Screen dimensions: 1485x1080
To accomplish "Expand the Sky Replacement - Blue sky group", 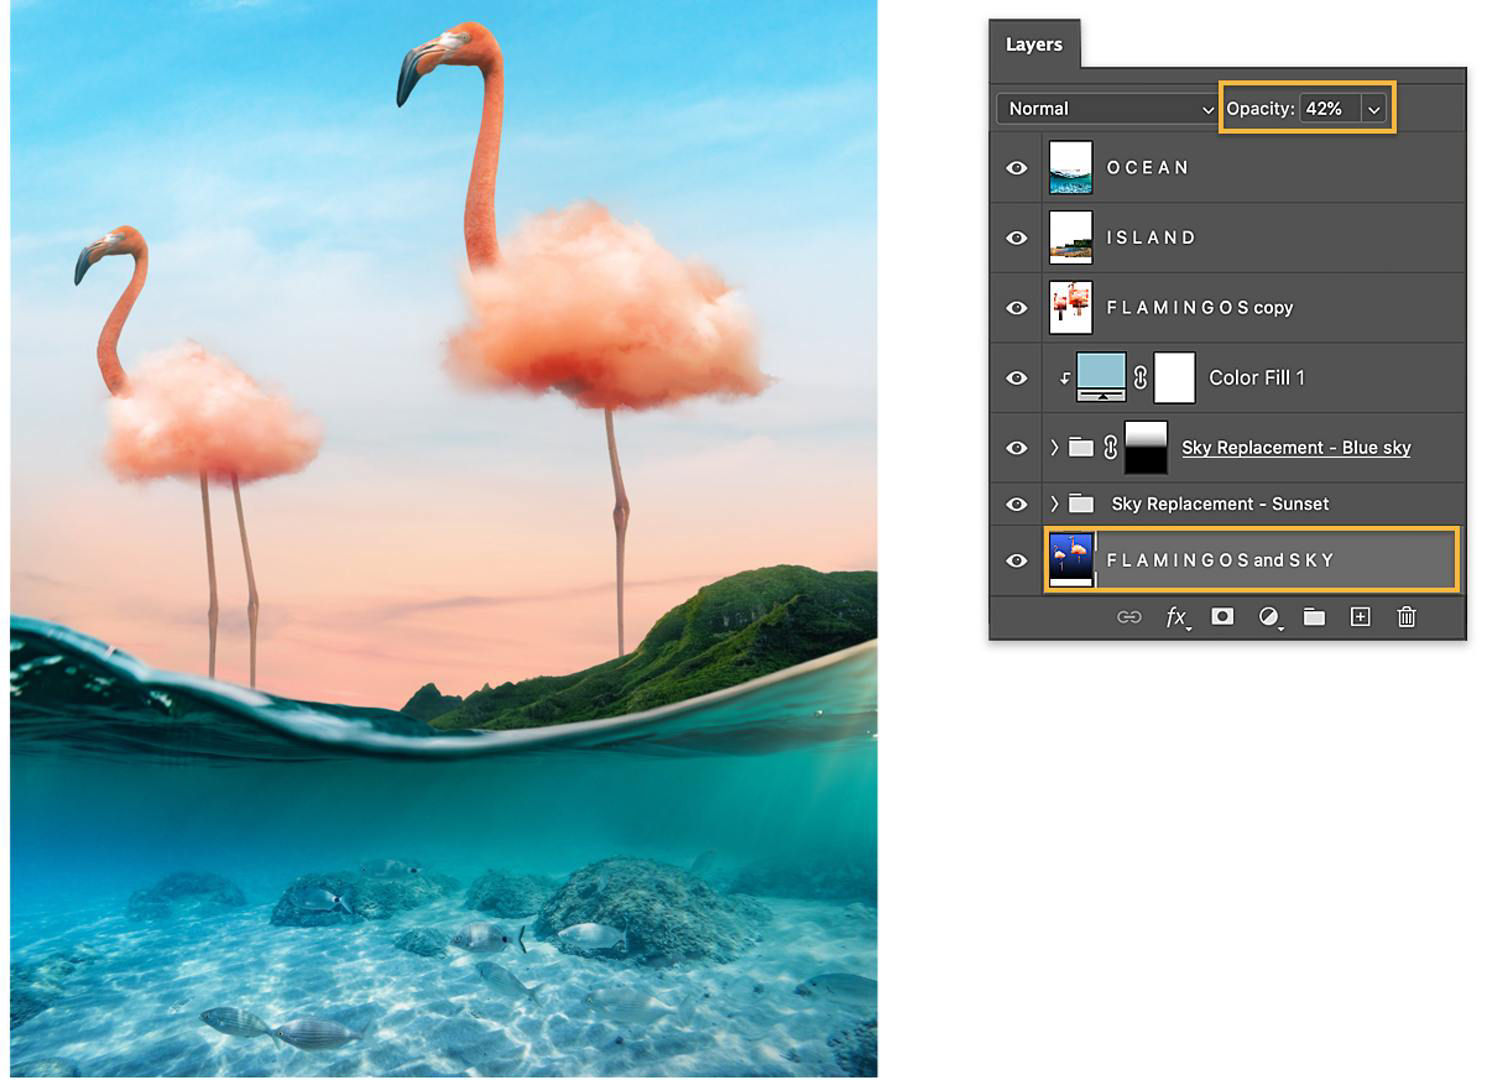I will tap(1055, 447).
